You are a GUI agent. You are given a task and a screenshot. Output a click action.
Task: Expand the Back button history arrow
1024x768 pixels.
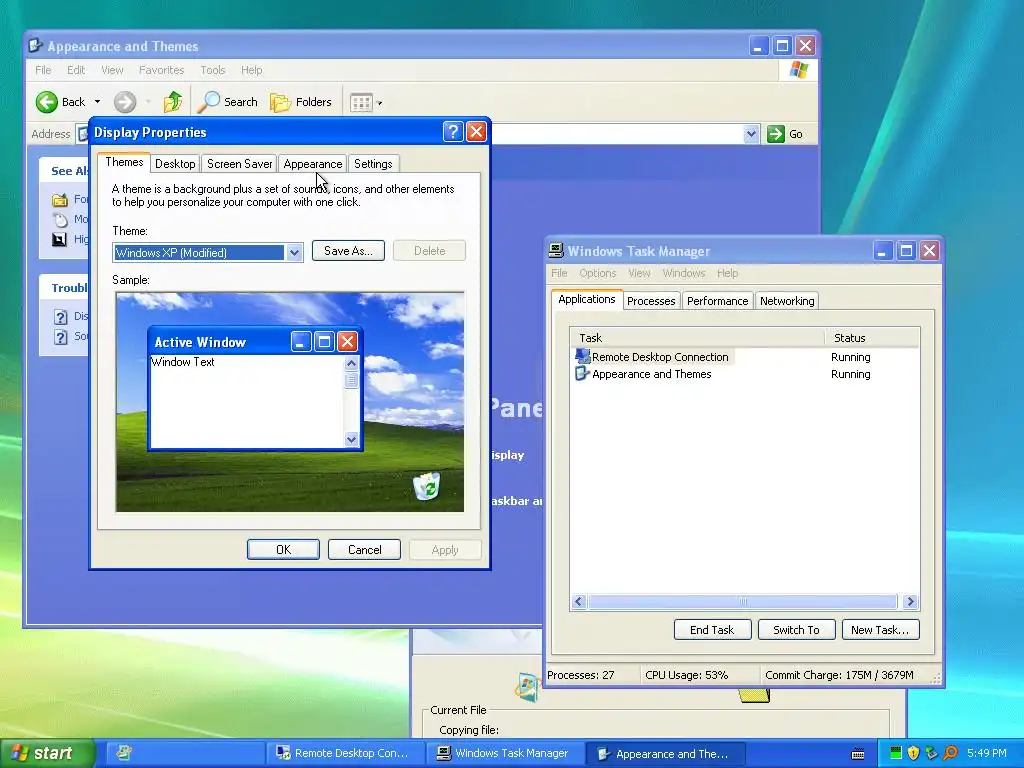[x=97, y=102]
